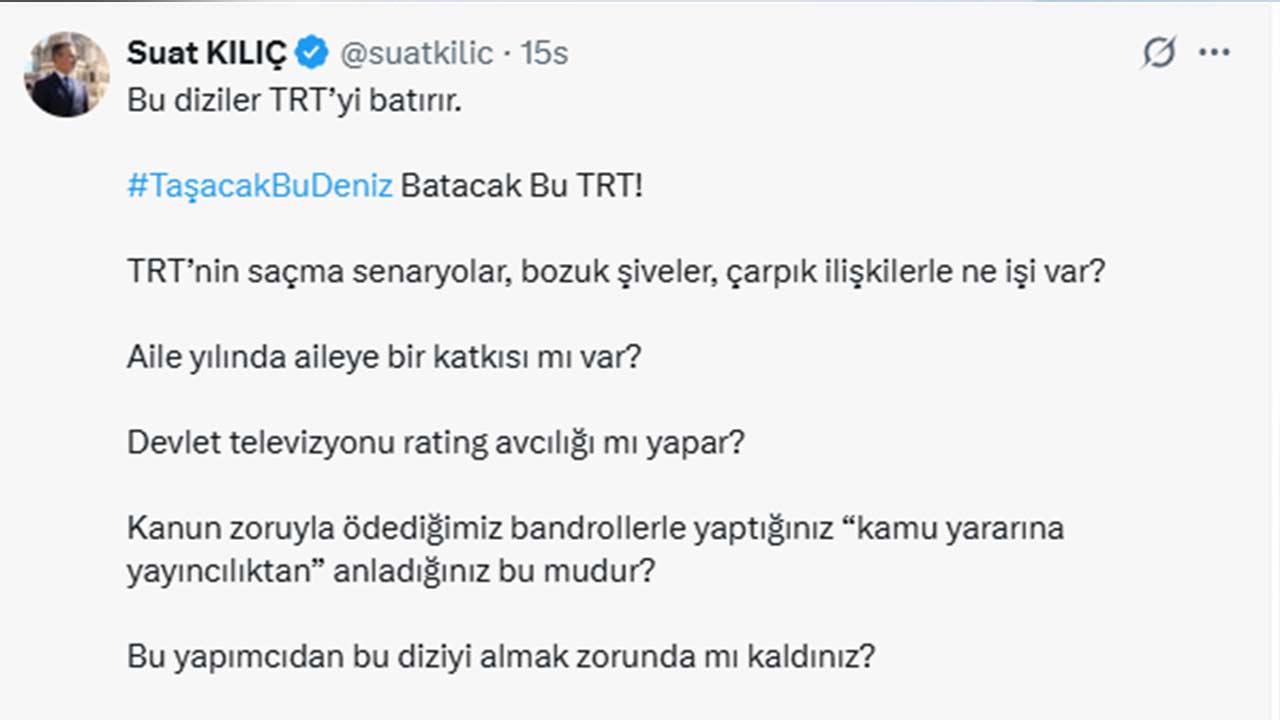This screenshot has height=720, width=1280.
Task: Open the more-actions dropdown for the tweet
Action: (1215, 54)
